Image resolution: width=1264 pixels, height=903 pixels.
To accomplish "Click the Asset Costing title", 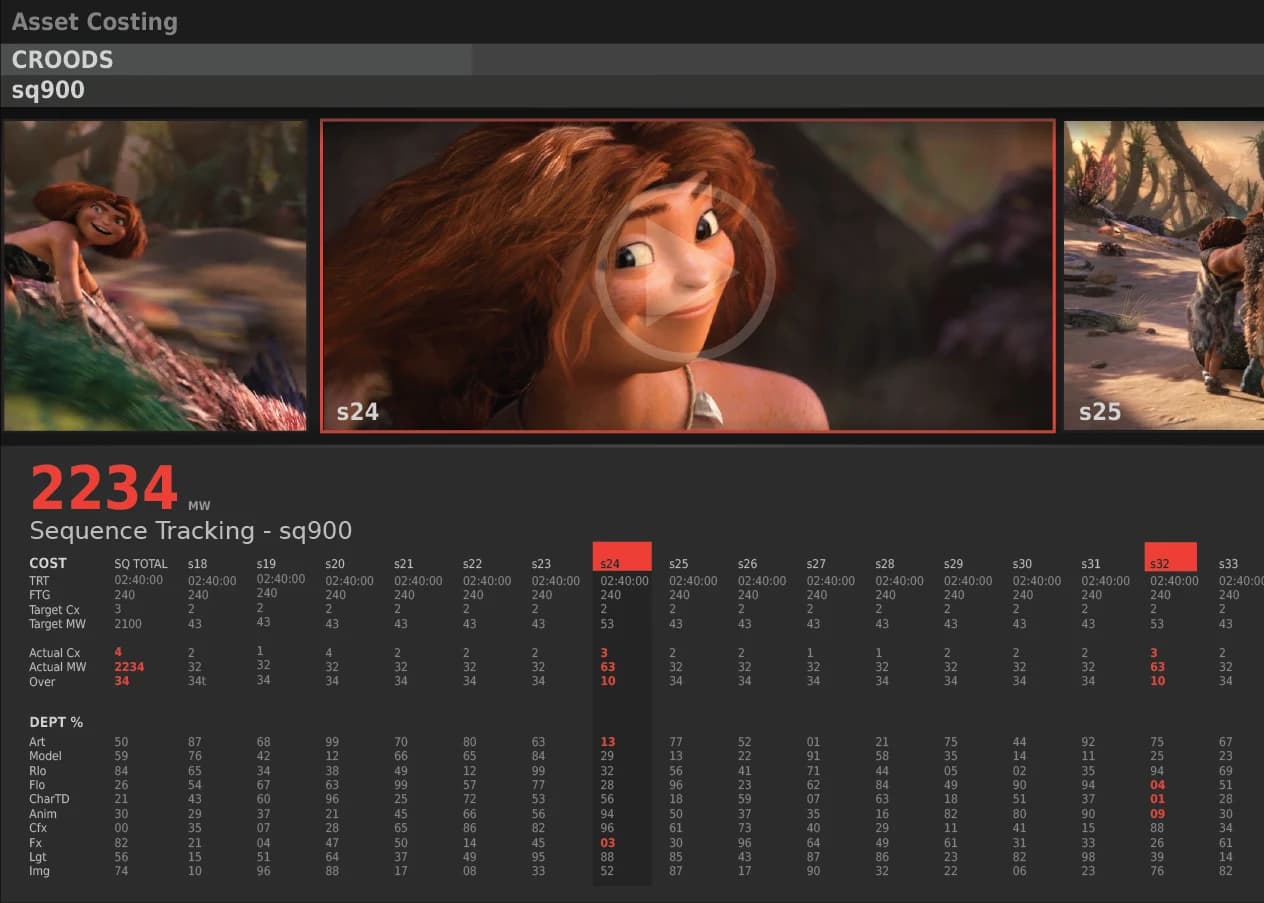I will click(94, 22).
